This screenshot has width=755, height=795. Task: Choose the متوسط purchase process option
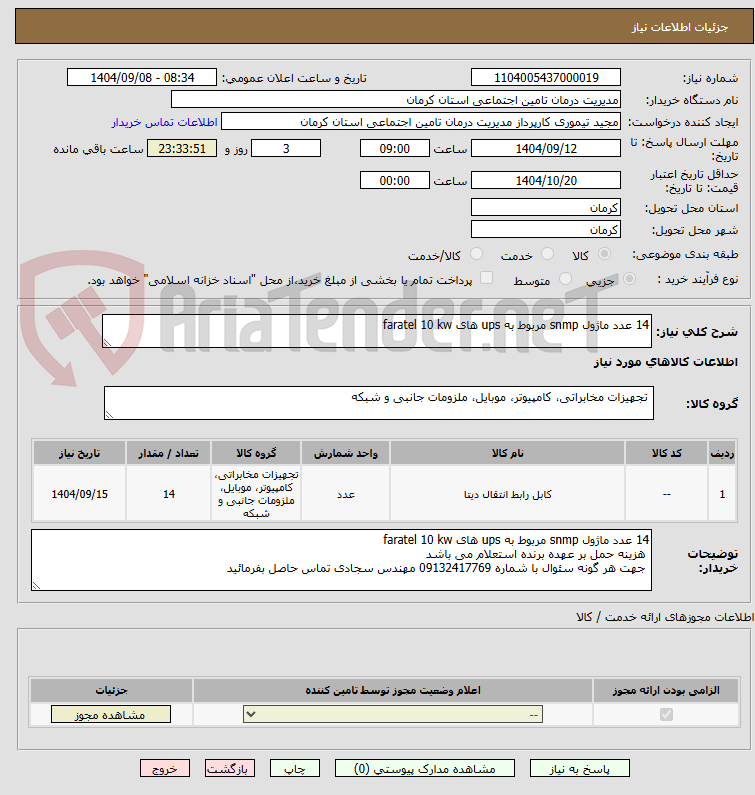click(x=565, y=279)
